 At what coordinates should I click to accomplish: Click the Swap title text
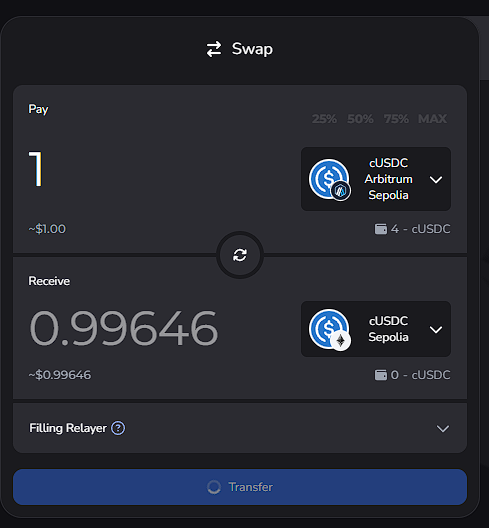click(252, 49)
